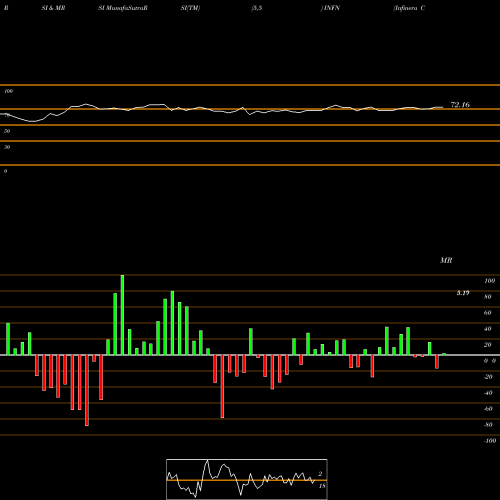Click the RSI 30 axis label

(7, 147)
